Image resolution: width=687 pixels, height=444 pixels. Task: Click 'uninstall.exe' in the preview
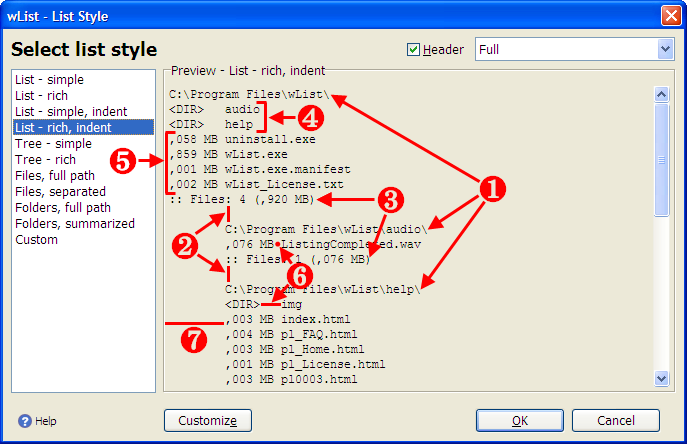(270, 139)
